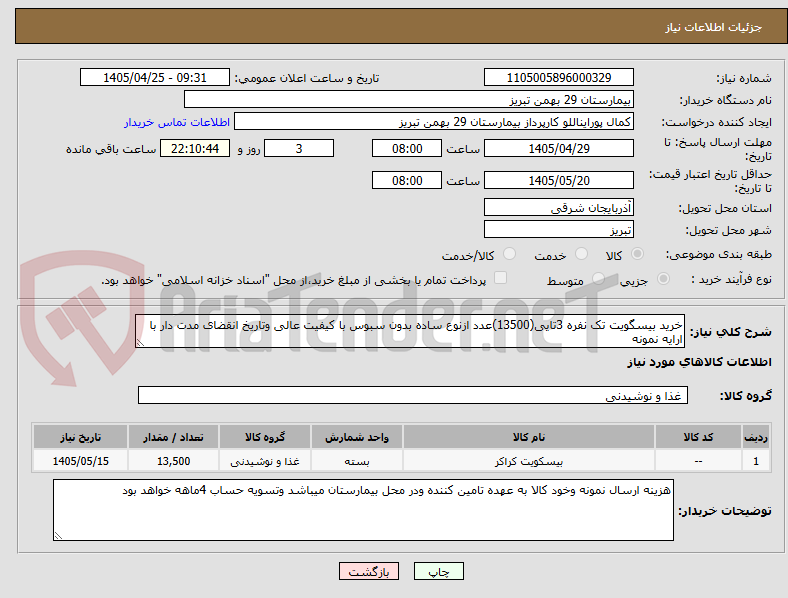This screenshot has height=598, width=788.
Task: Click the شرح کلی نیاز description textarea
Action: pyautogui.click(x=410, y=331)
